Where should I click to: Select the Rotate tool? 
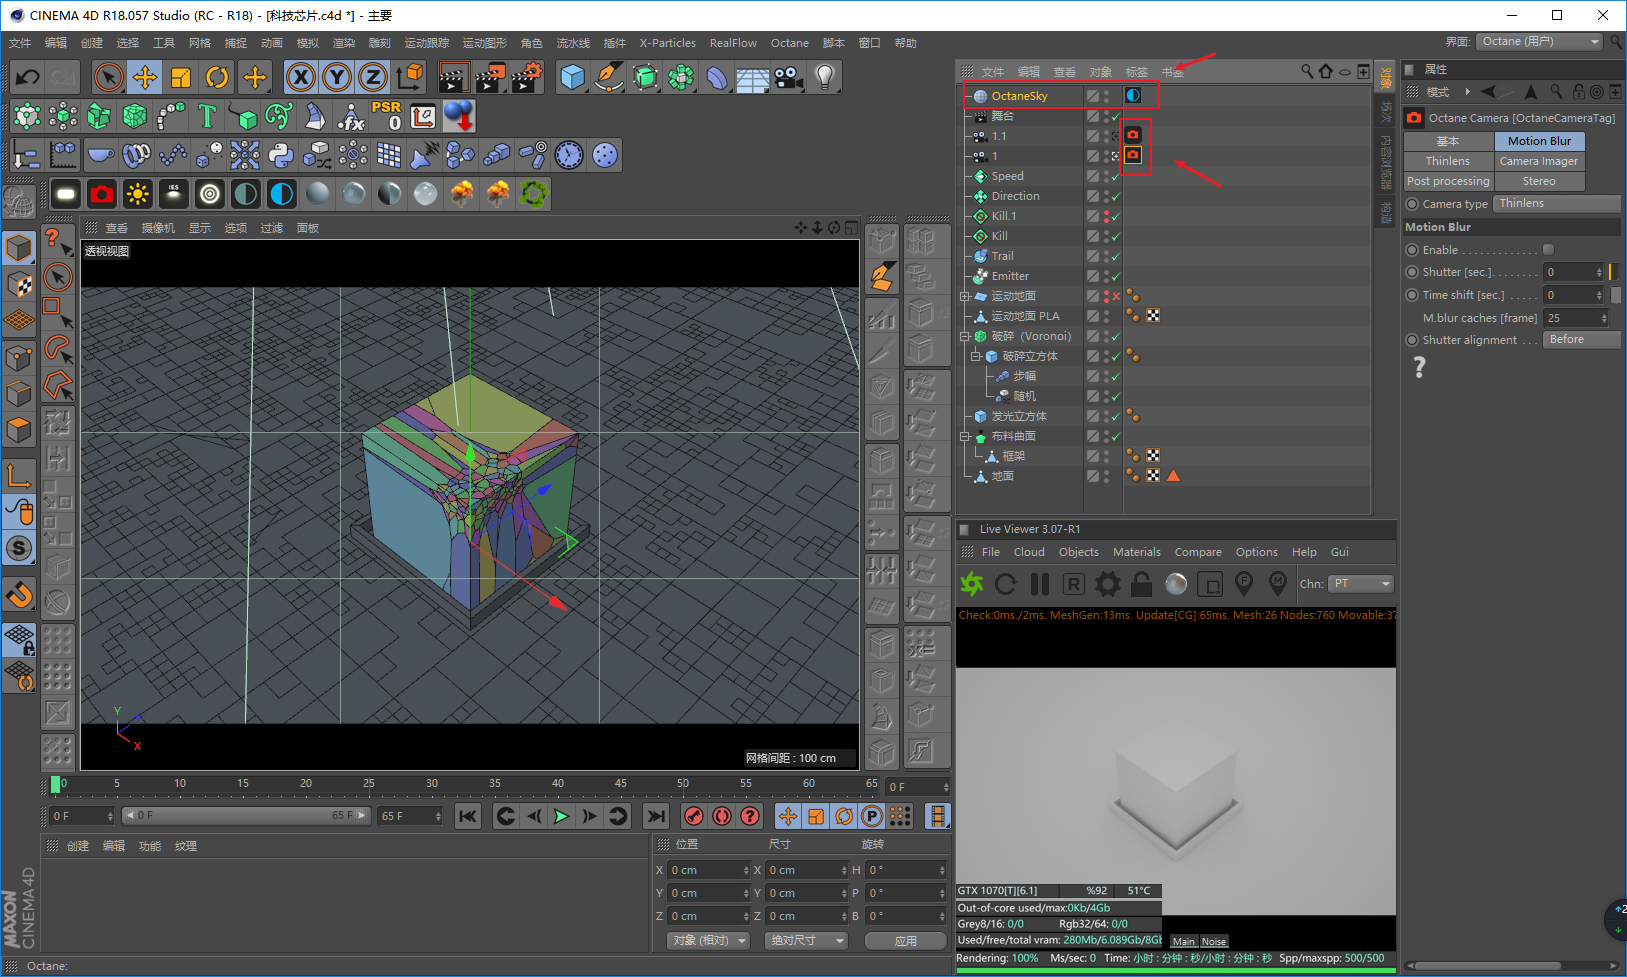(217, 77)
